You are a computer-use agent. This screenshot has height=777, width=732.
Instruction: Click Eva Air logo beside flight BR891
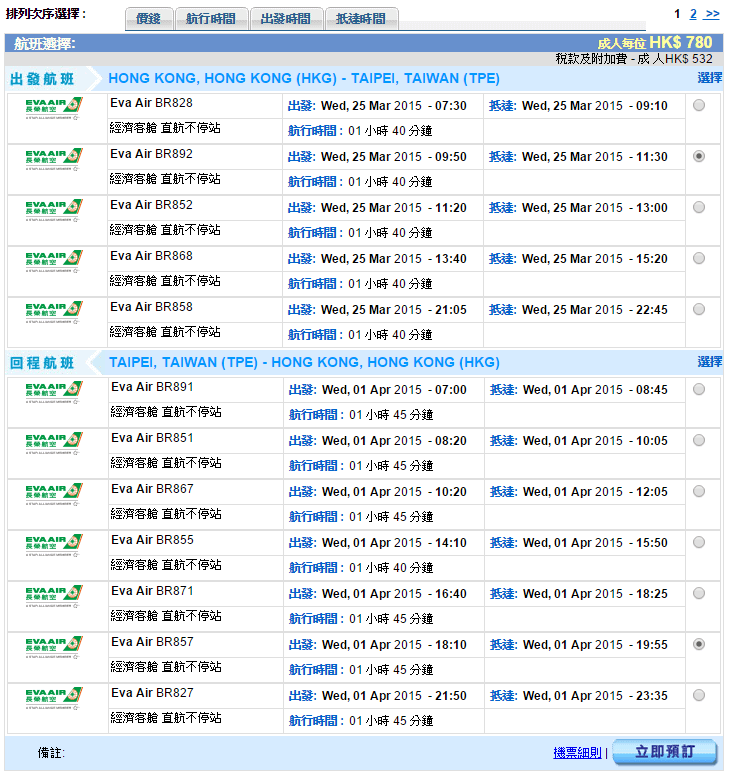[54, 392]
